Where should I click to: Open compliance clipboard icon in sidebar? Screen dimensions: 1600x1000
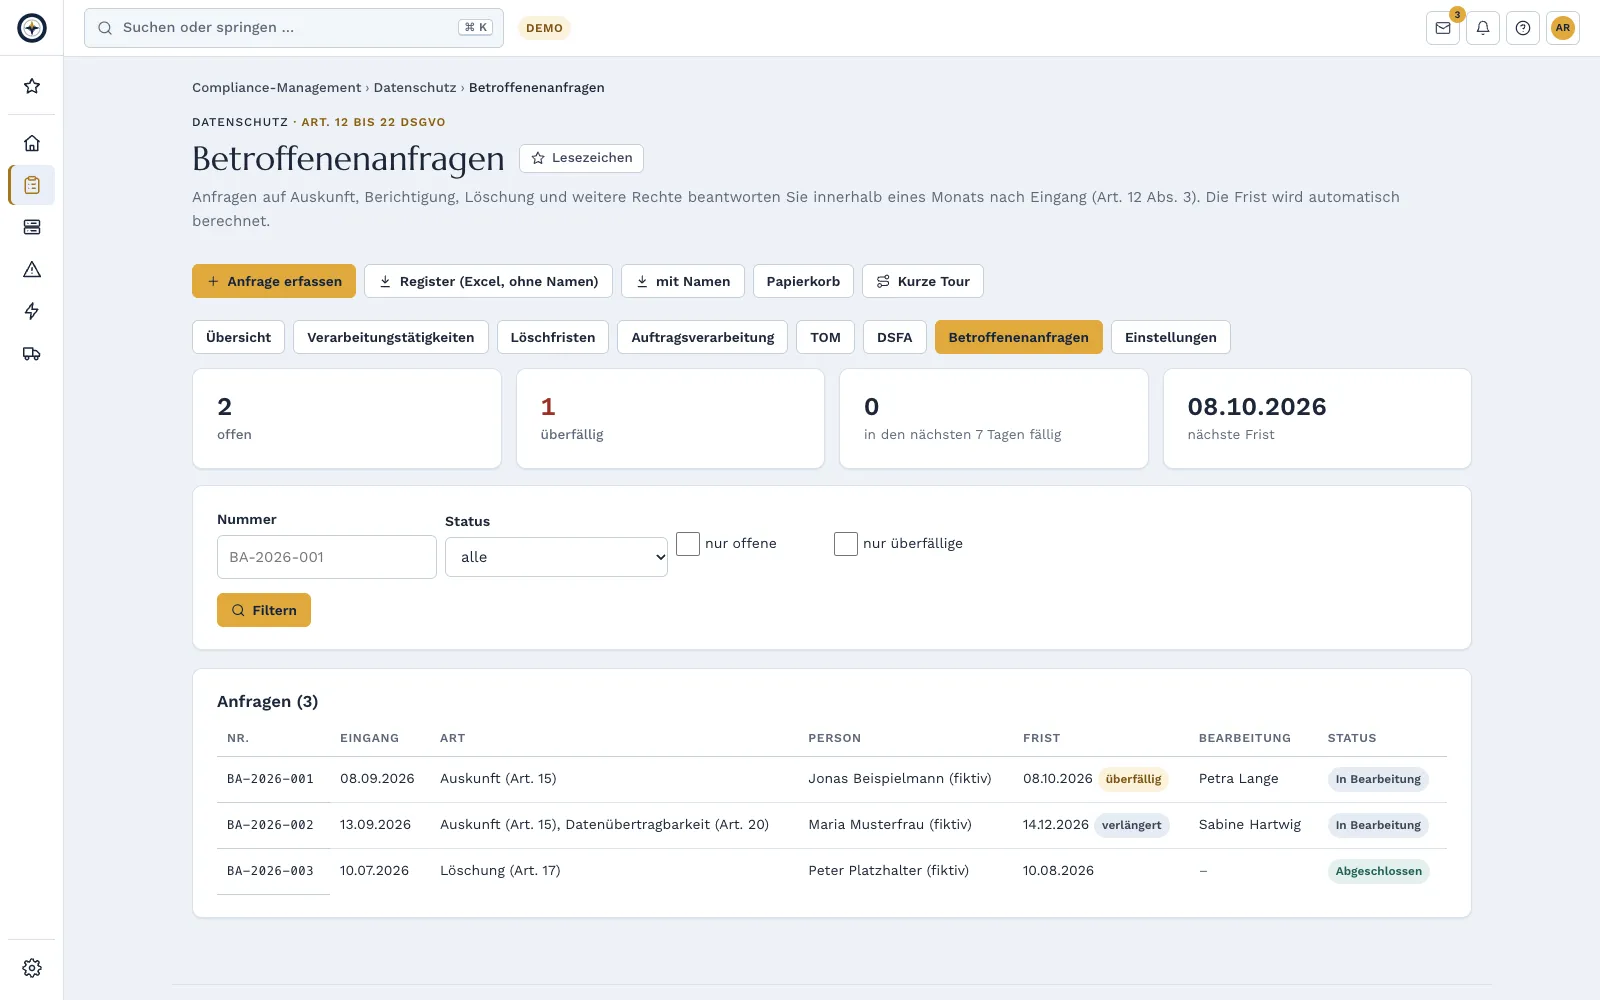[32, 185]
